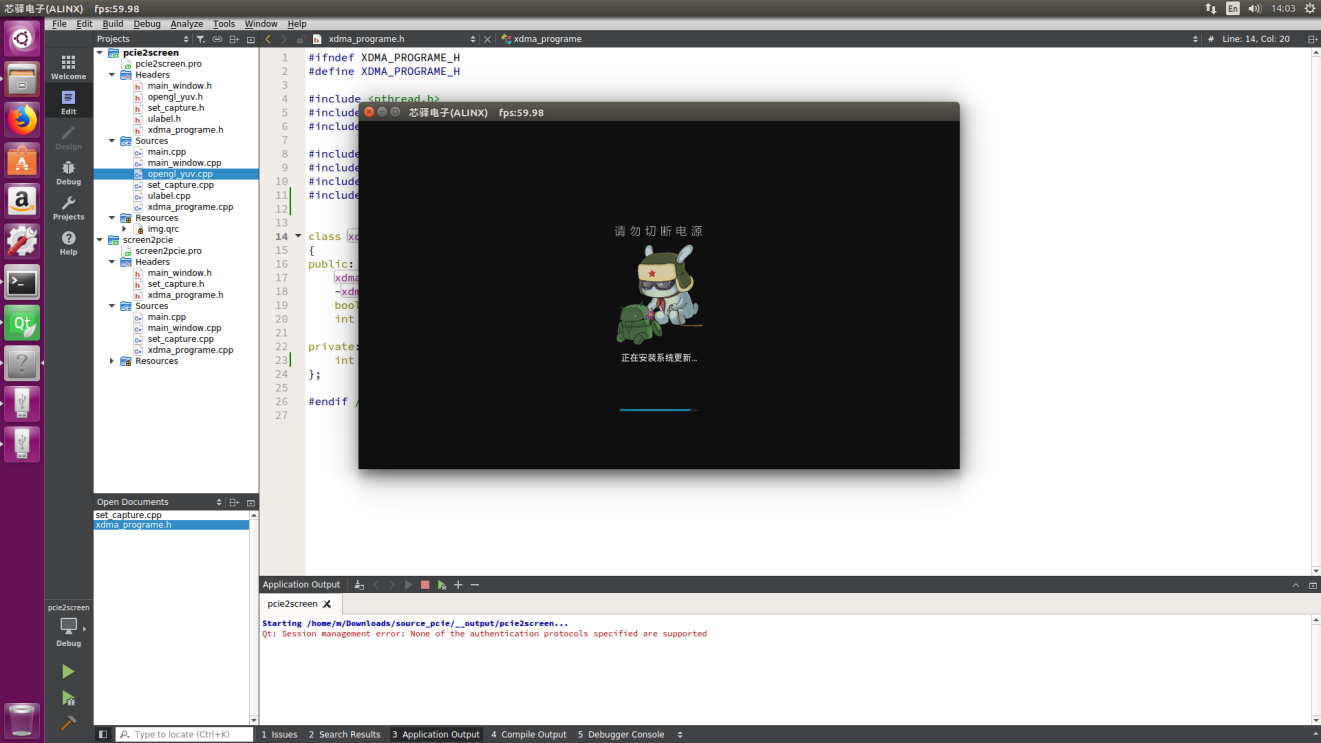Close the Projects side panel
This screenshot has width=1321, height=743.
(251, 39)
